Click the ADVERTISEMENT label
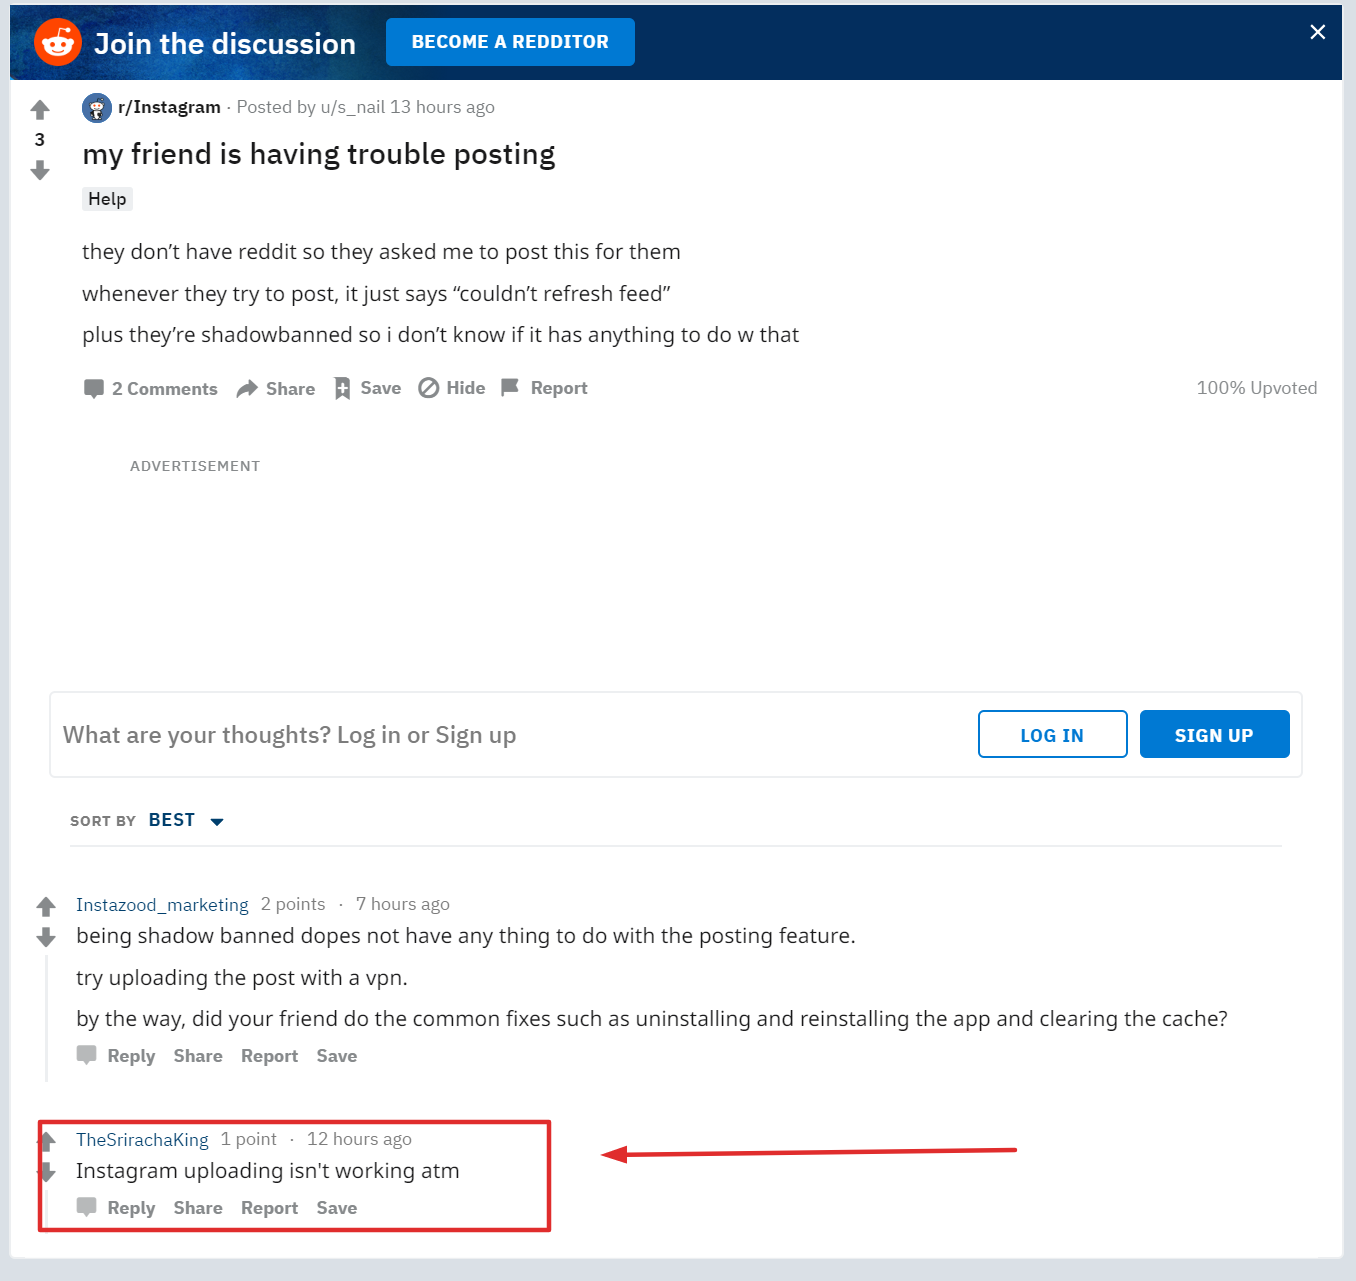 195,466
